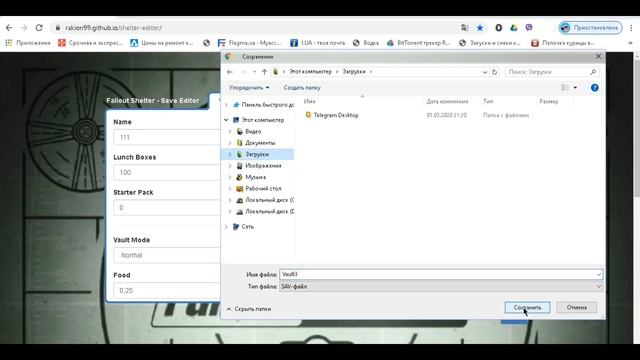Go back in the save dialog
Viewport: 640px width, 360px height.
(x=229, y=72)
